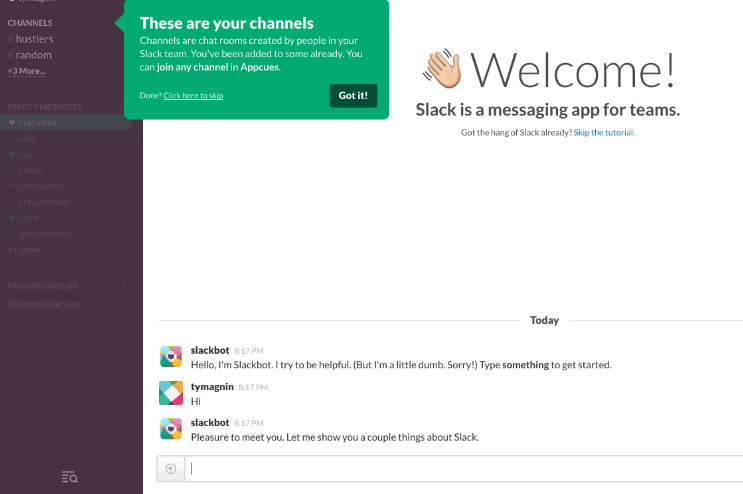Click the waving hand emoji
743x494 pixels.
pos(443,69)
